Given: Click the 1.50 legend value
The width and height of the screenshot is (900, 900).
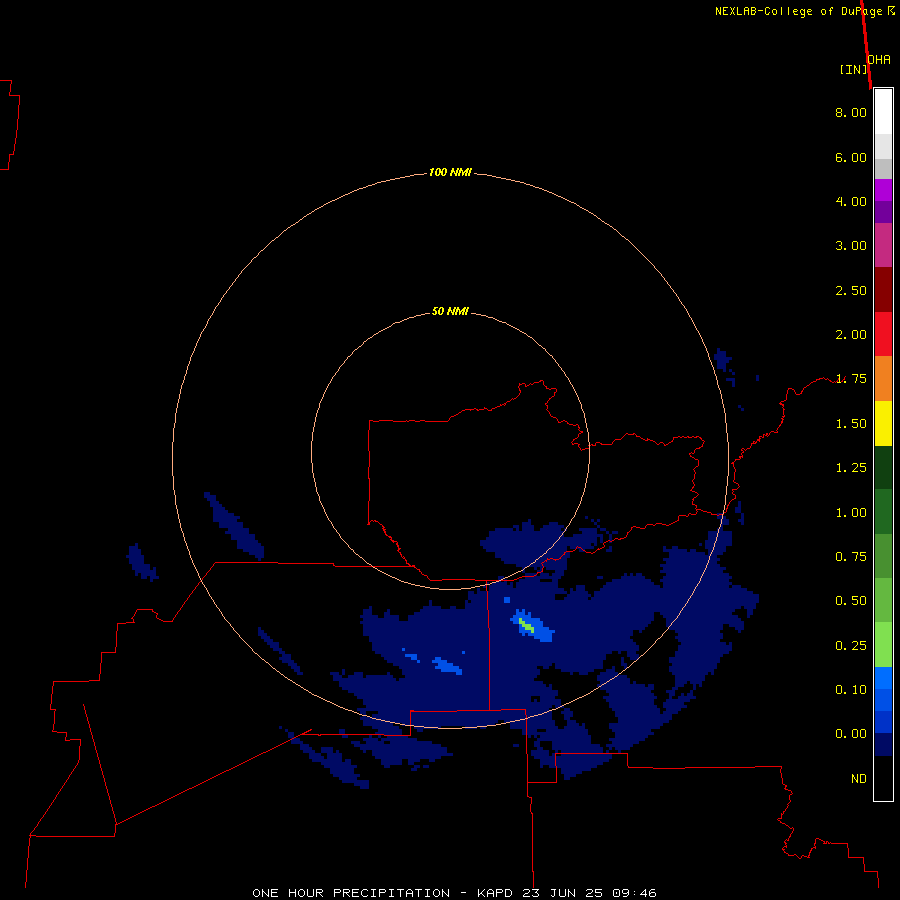Looking at the screenshot, I should [851, 424].
